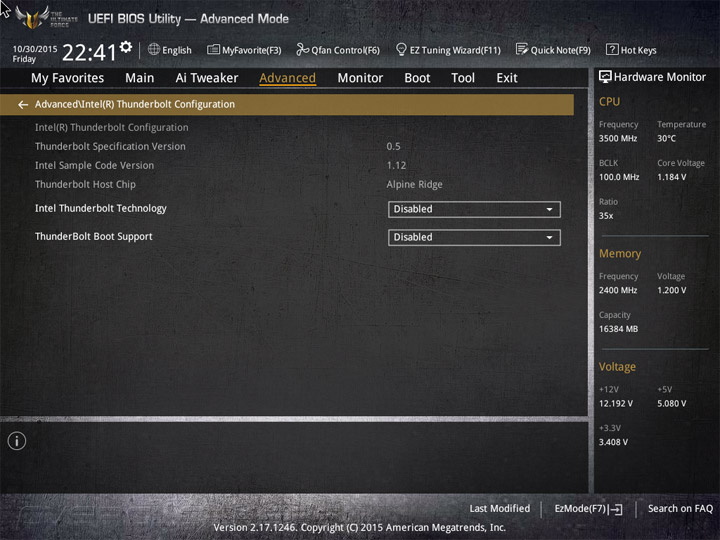Click Memory Frequency 2400 MHz value
The height and width of the screenshot is (540, 720).
[618, 290]
